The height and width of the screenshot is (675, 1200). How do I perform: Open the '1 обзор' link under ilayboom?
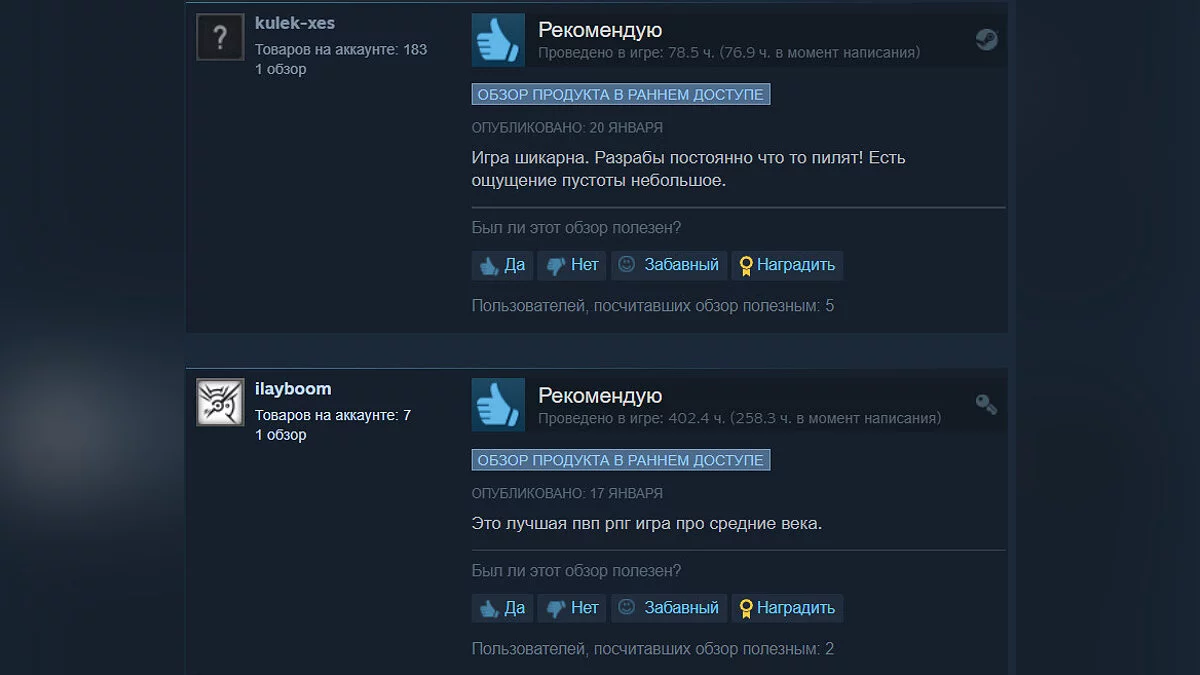(281, 435)
